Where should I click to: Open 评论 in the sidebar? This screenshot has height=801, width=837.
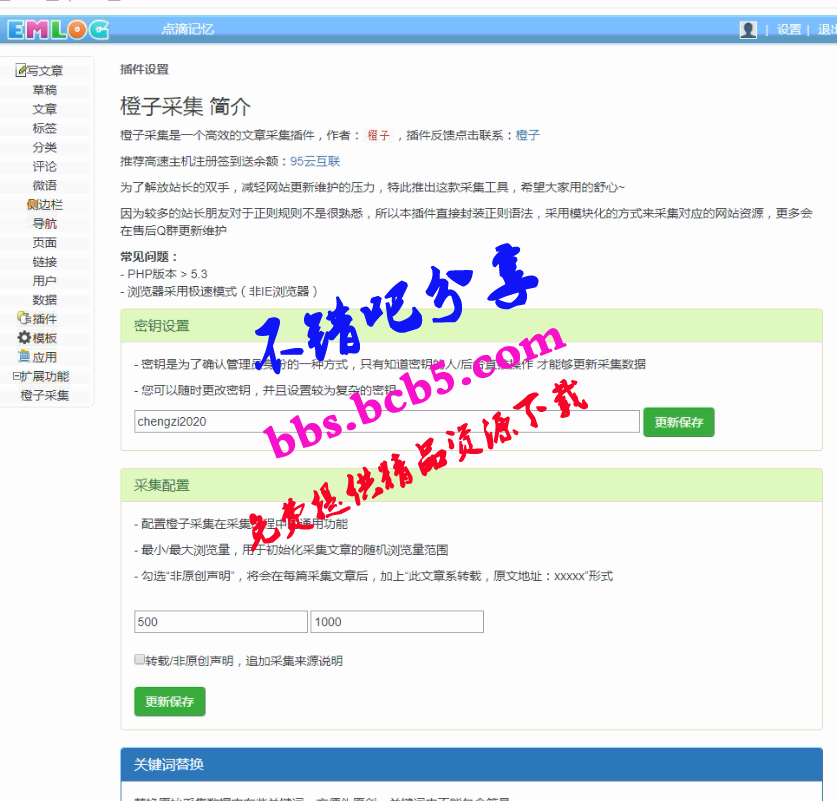click(x=45, y=166)
